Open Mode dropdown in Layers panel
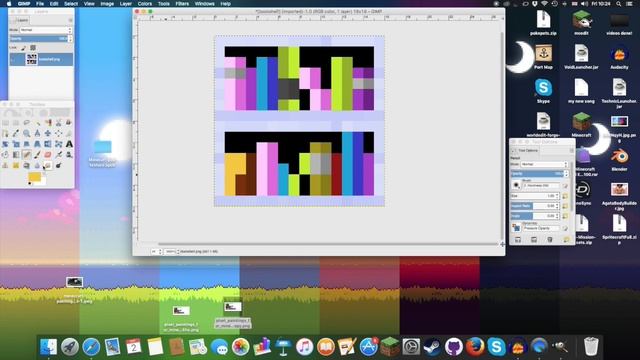The image size is (640, 360). (46, 30)
